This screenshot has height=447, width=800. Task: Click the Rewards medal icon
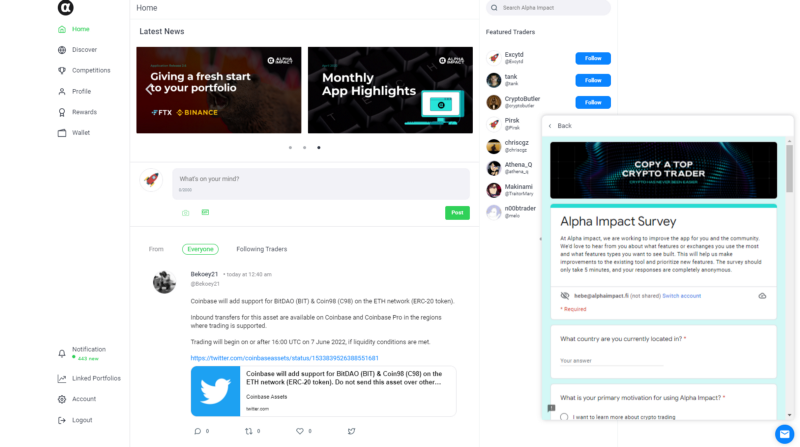pyautogui.click(x=62, y=112)
